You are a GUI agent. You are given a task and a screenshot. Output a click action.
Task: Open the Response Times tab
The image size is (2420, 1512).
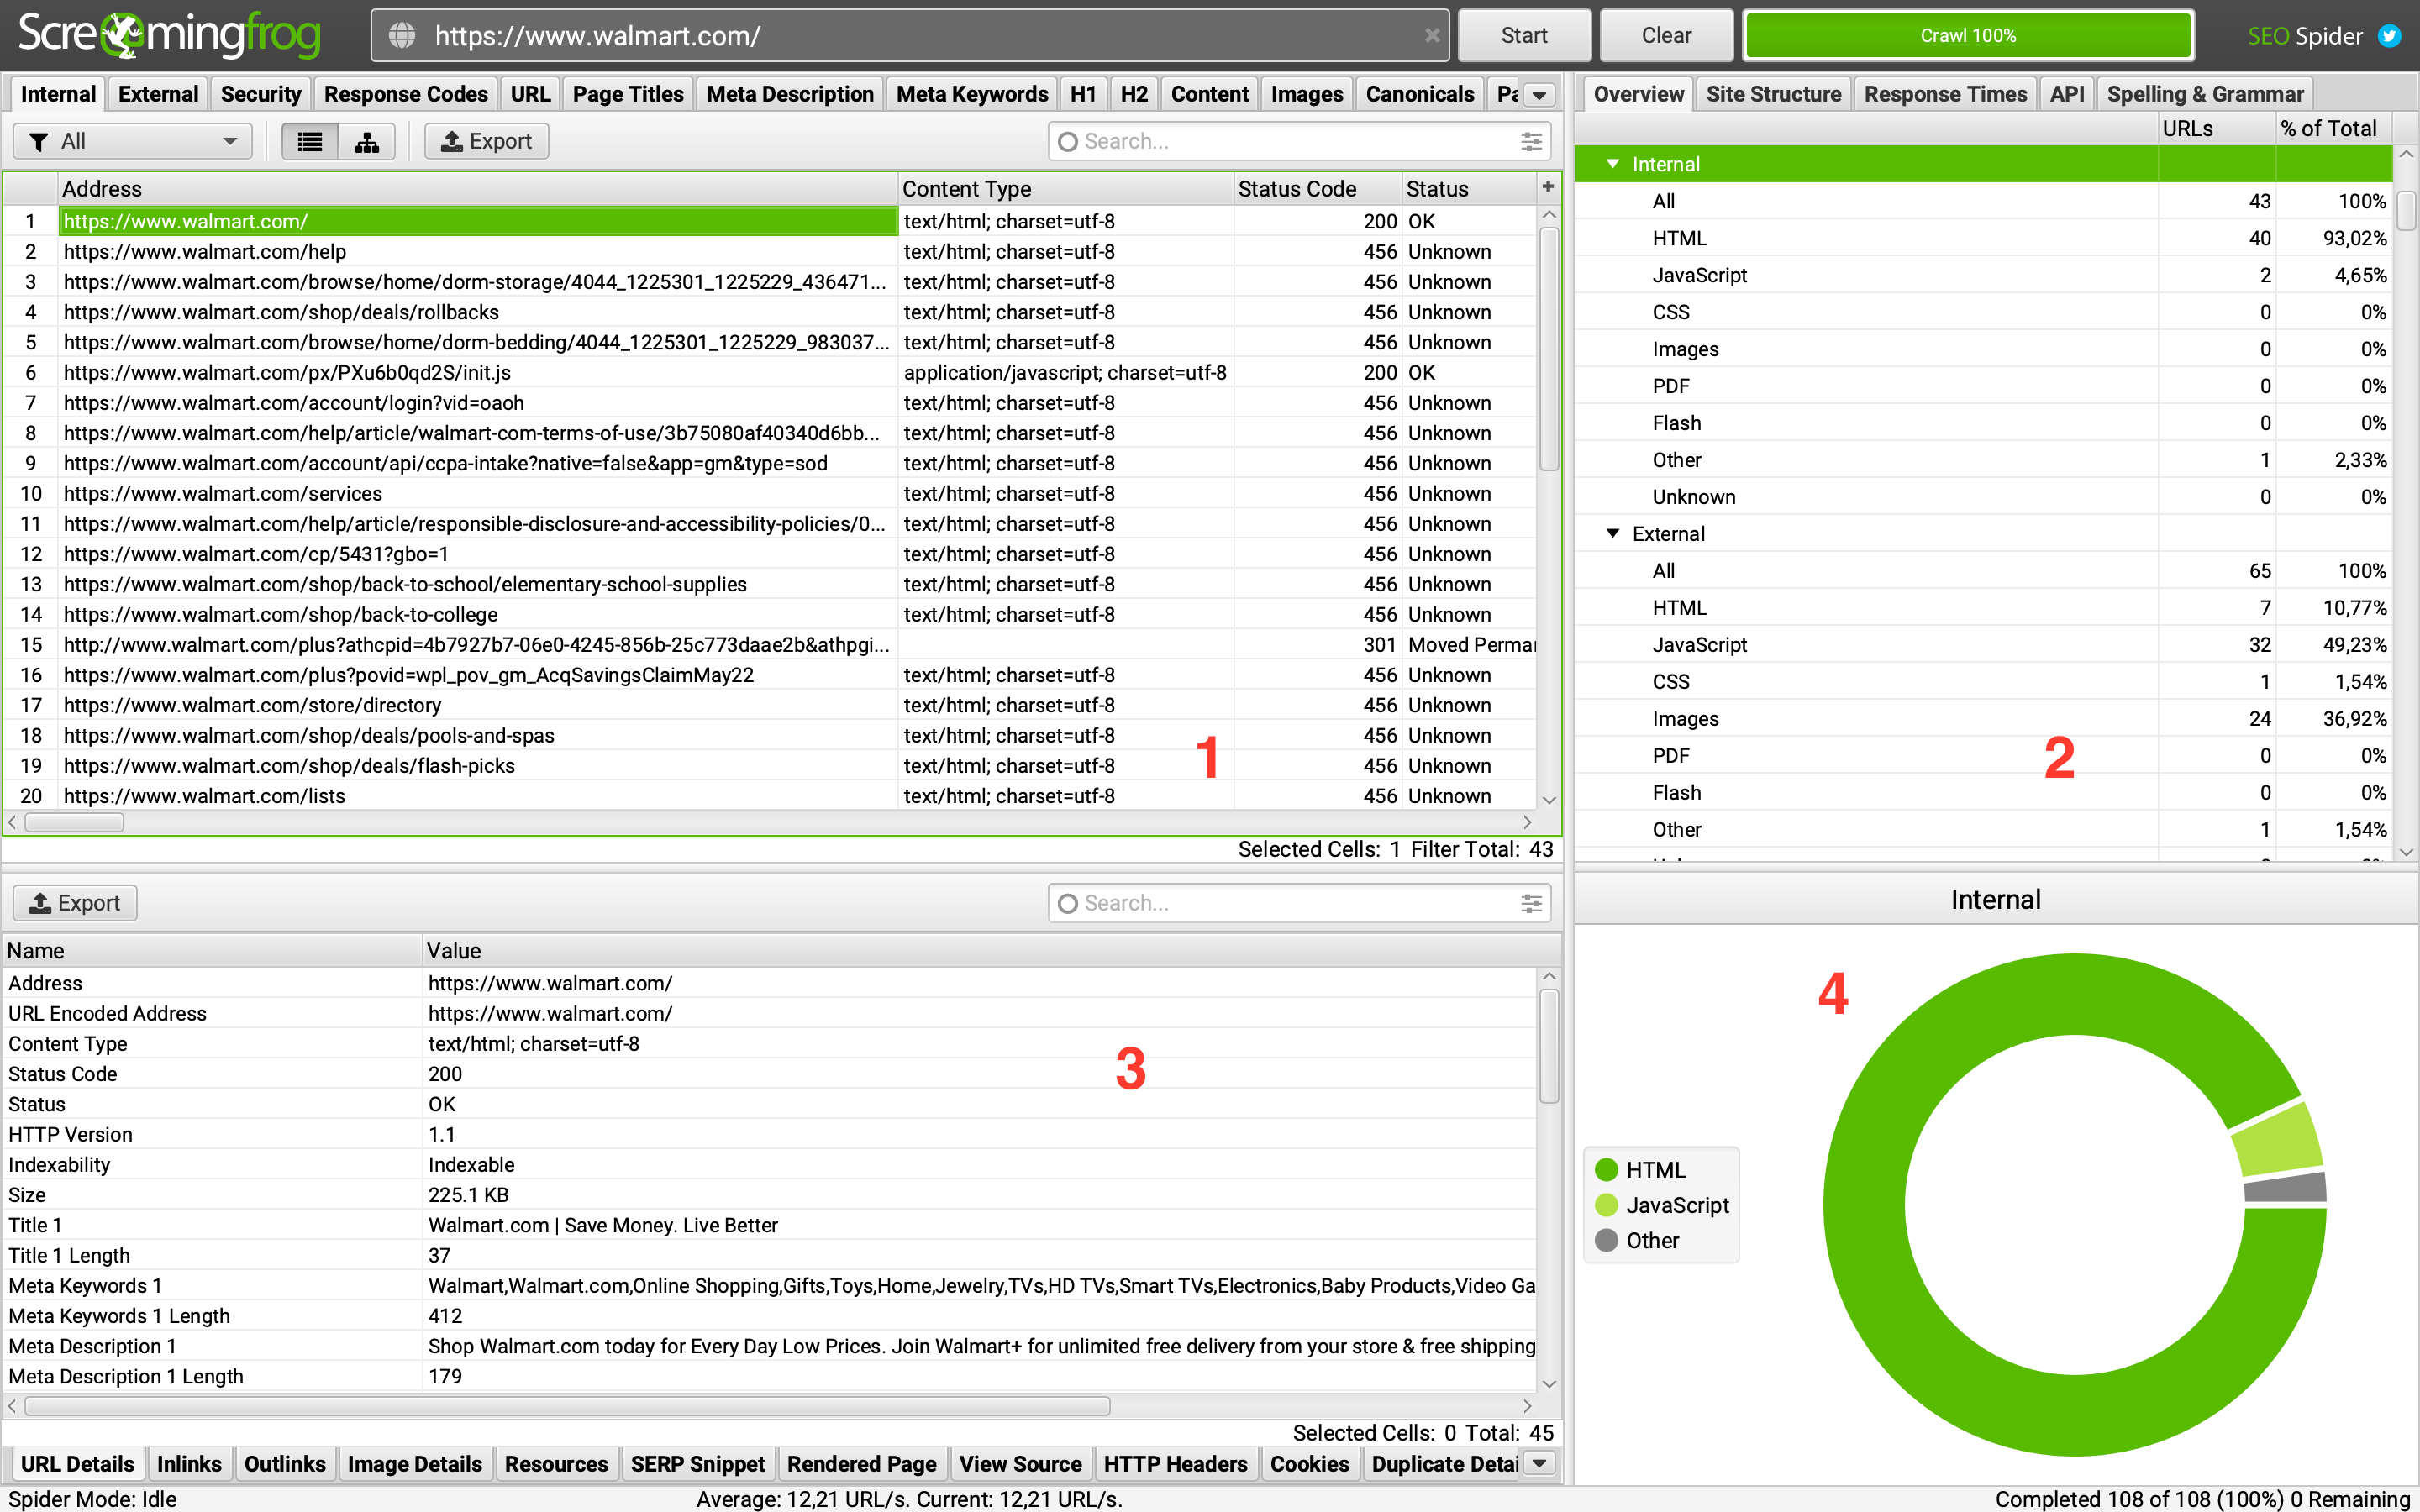click(x=1945, y=94)
